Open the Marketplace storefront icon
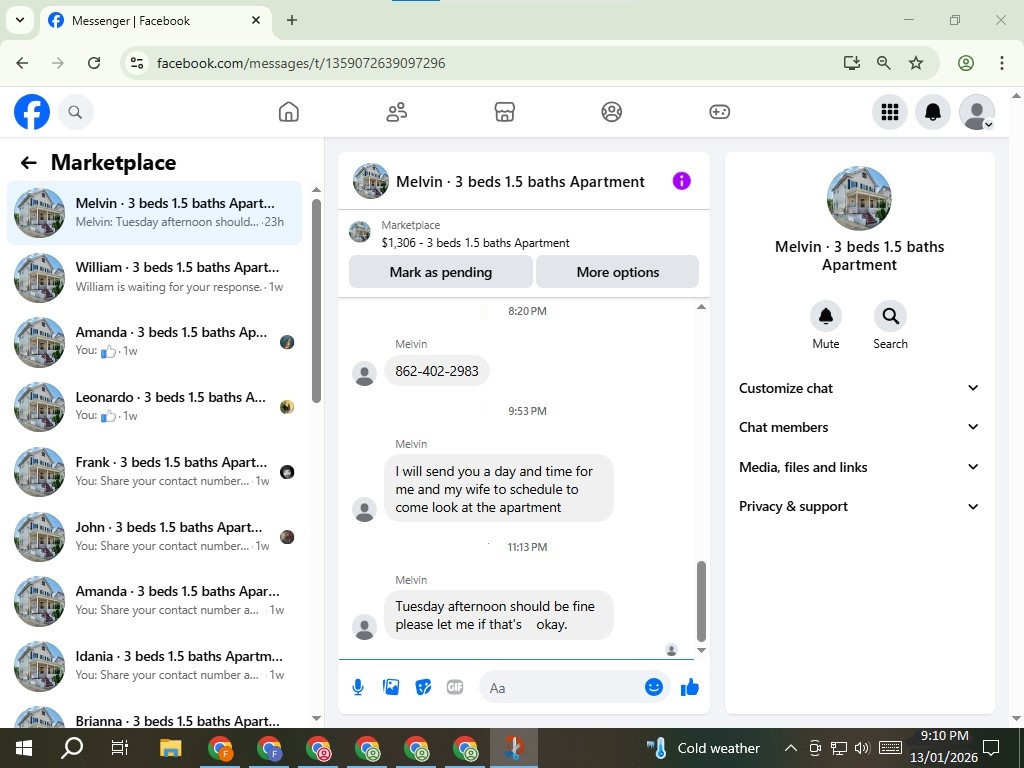Screen dimensions: 1024x768 click(x=504, y=112)
